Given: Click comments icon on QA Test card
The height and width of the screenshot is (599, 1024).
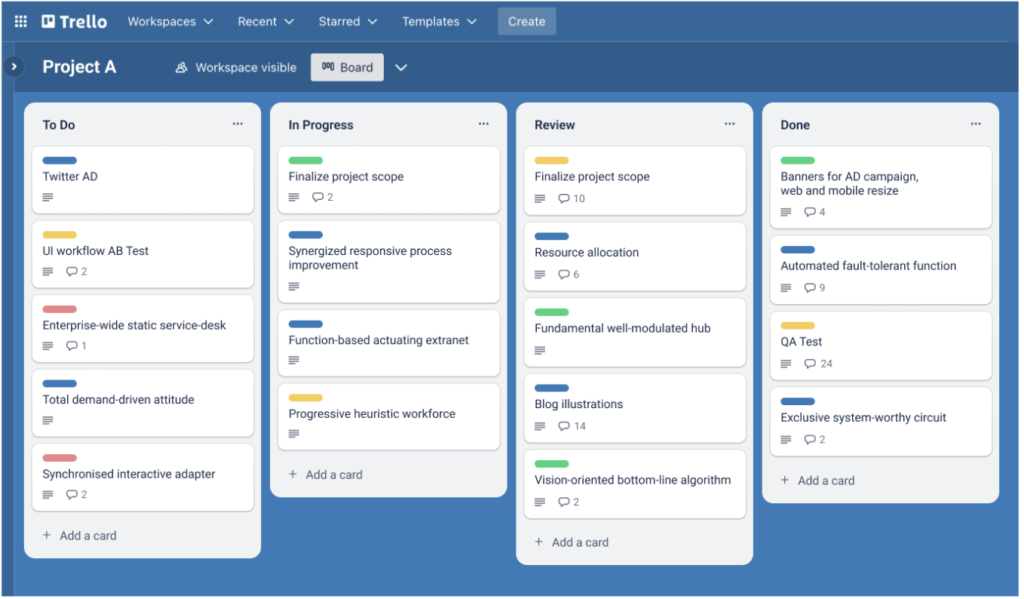Looking at the screenshot, I should pos(810,364).
